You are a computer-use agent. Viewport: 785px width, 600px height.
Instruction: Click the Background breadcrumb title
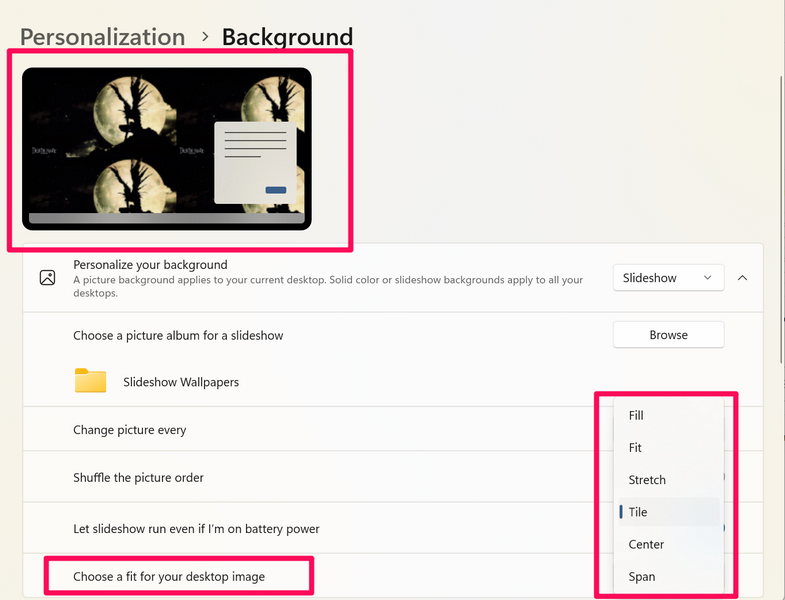click(287, 38)
